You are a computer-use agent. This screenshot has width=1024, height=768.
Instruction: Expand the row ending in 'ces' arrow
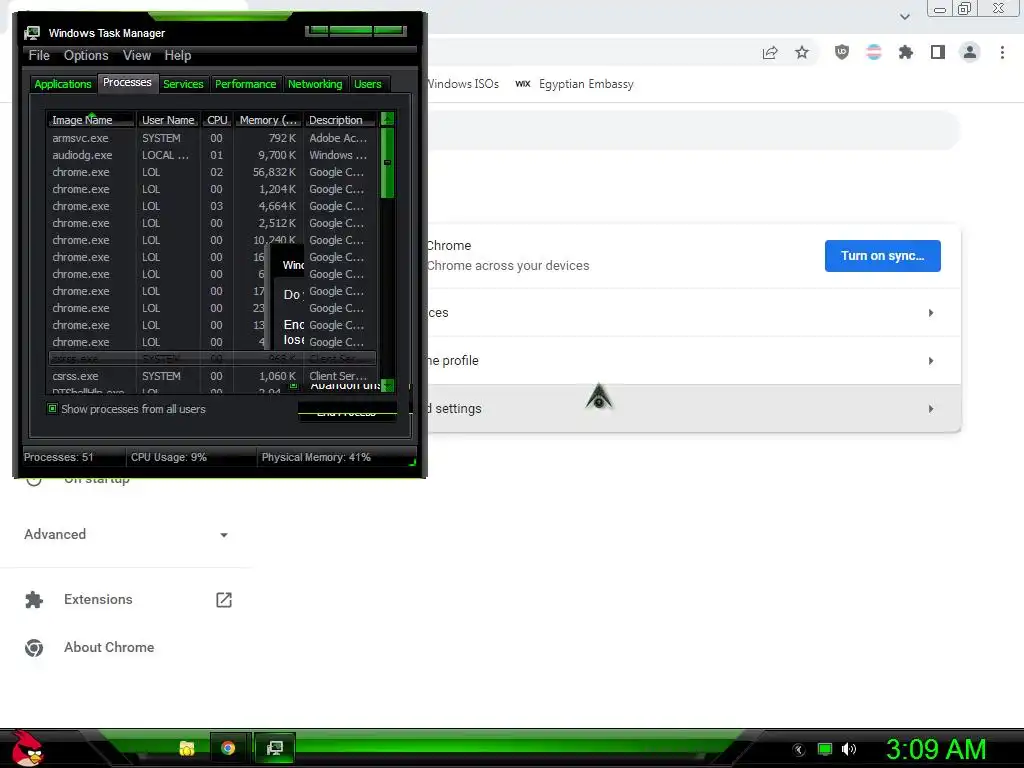(x=931, y=313)
